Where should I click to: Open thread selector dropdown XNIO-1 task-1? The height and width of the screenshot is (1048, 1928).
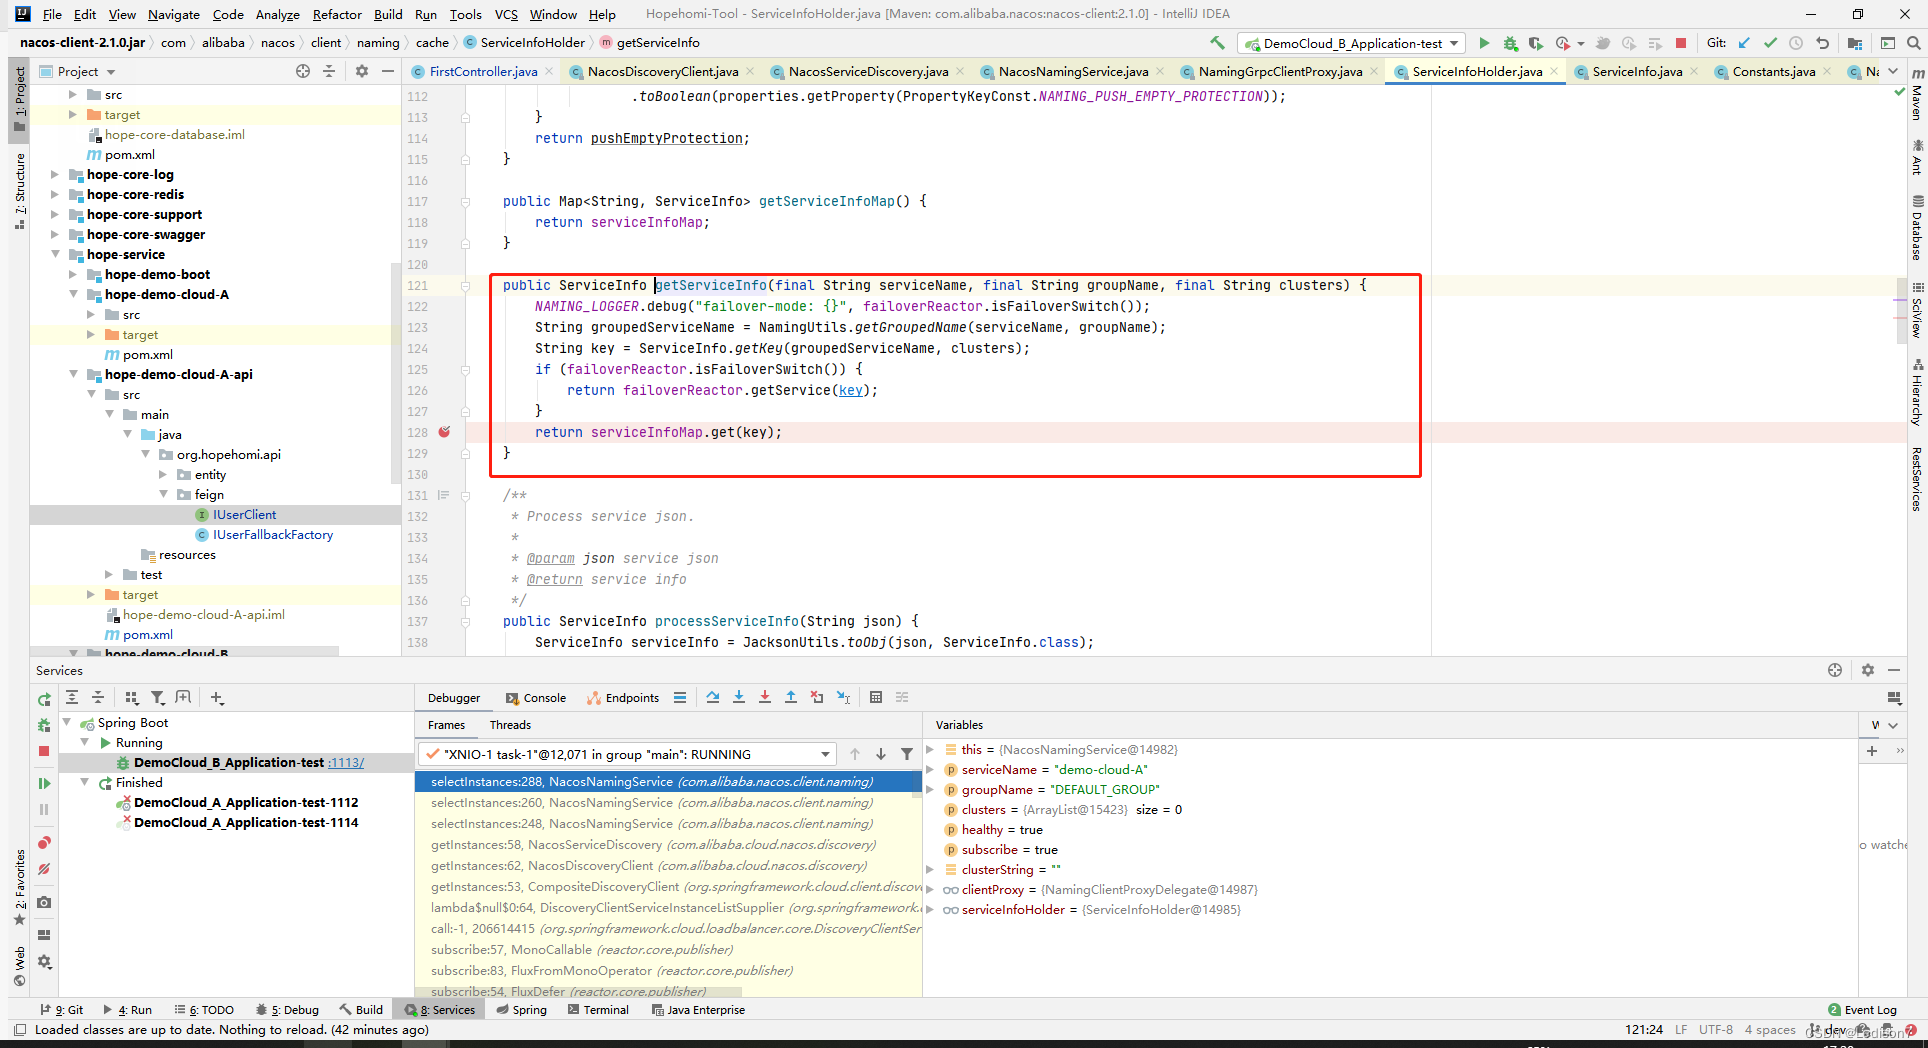pos(626,754)
